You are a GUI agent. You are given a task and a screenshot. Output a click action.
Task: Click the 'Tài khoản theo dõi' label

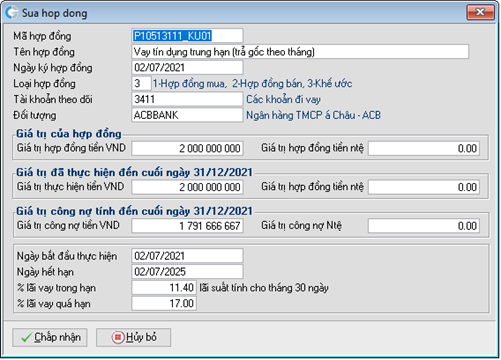[53, 99]
